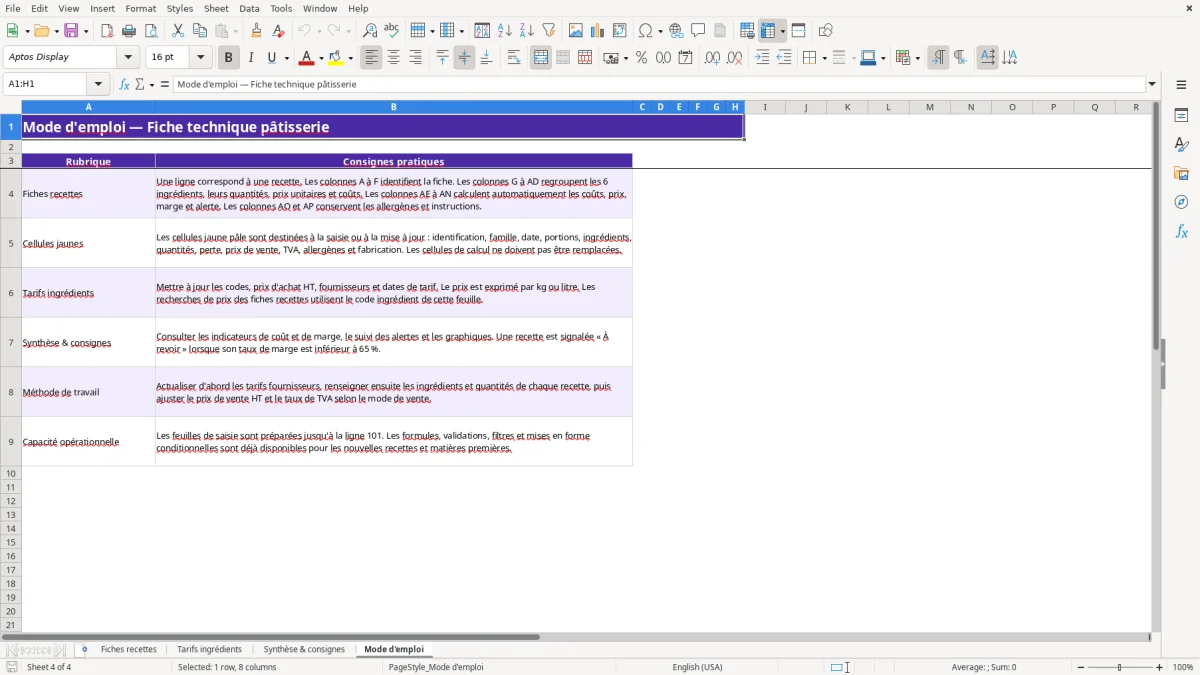The image size is (1200, 675).
Task: Switch to Fiches recettes sheet tab
Action: 128,650
